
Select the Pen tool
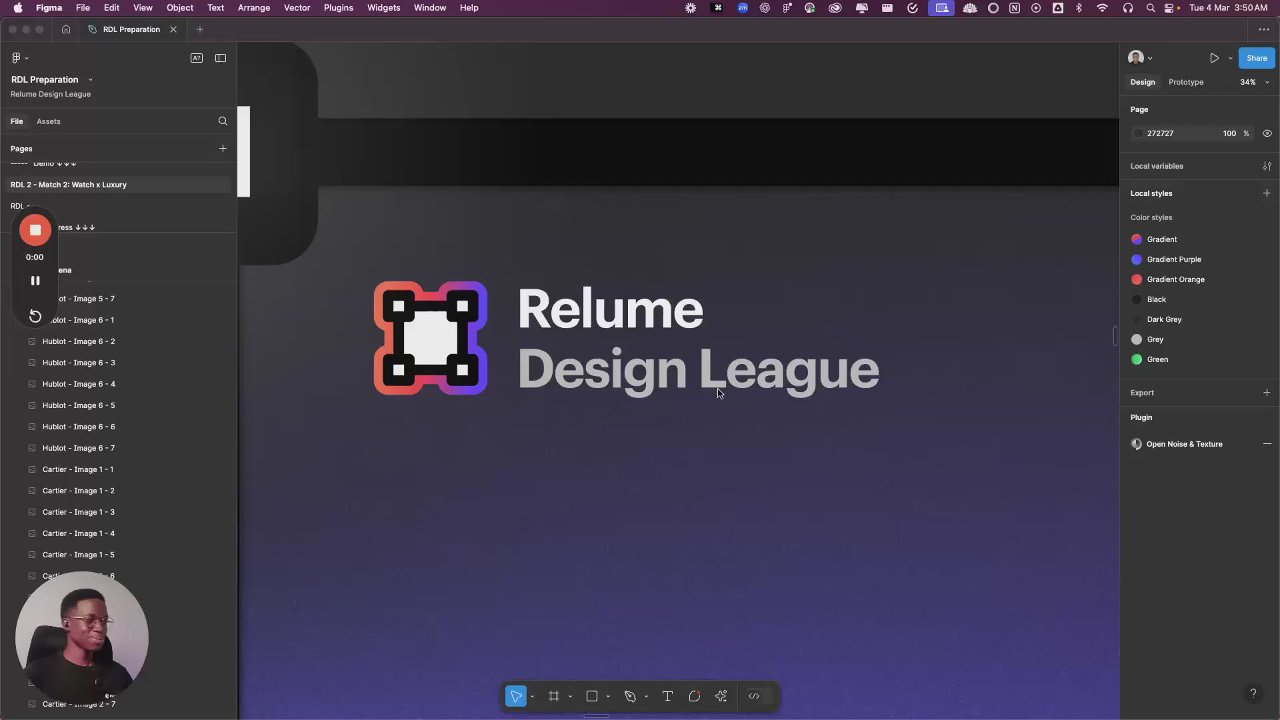tap(630, 696)
